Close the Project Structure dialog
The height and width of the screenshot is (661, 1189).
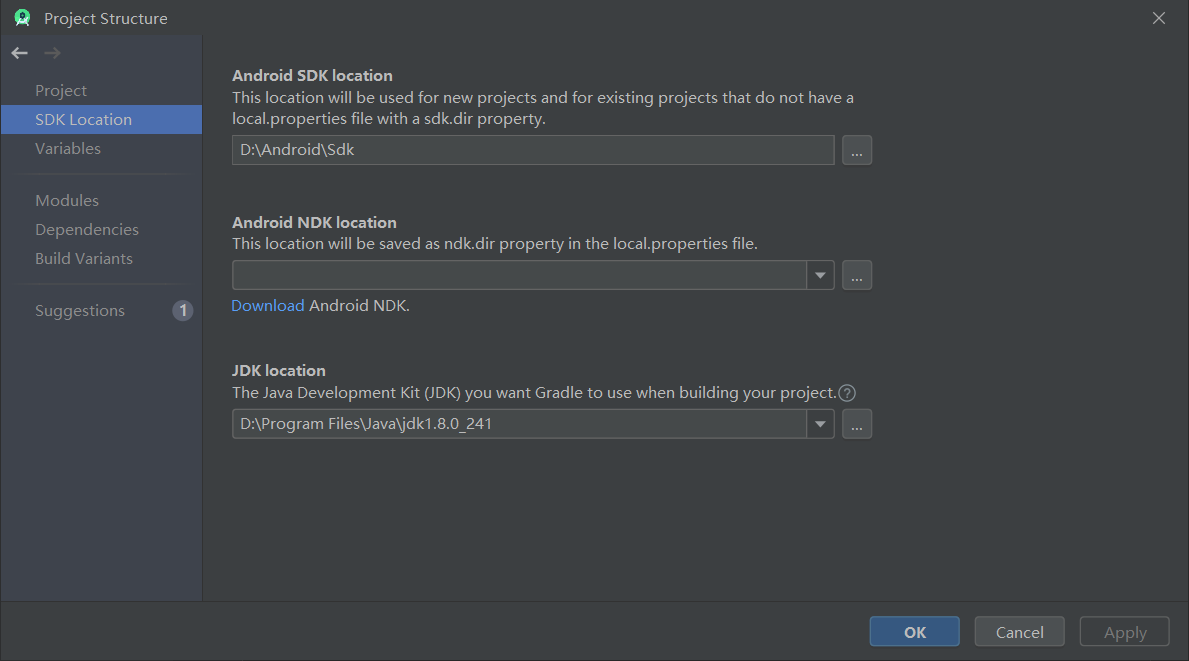(x=1159, y=18)
